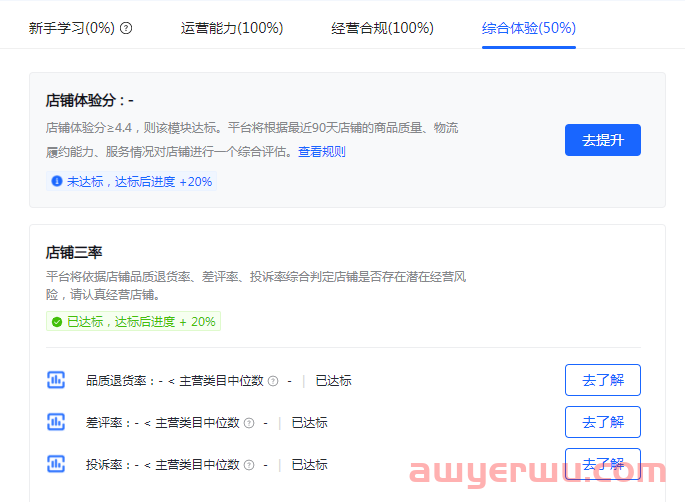Click 去了解 for 投诉率
This screenshot has height=502, width=685.
point(603,464)
